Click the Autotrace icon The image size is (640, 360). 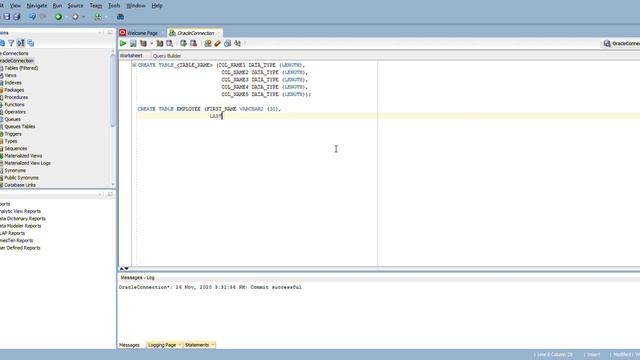(x=160, y=43)
